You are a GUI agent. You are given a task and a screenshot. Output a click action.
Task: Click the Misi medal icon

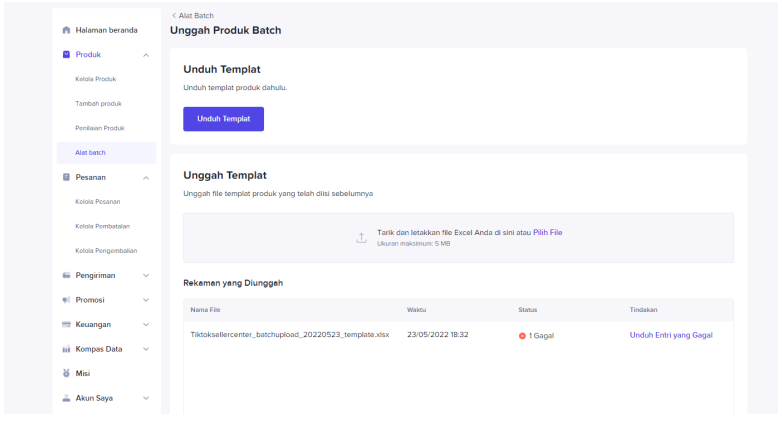coord(66,373)
